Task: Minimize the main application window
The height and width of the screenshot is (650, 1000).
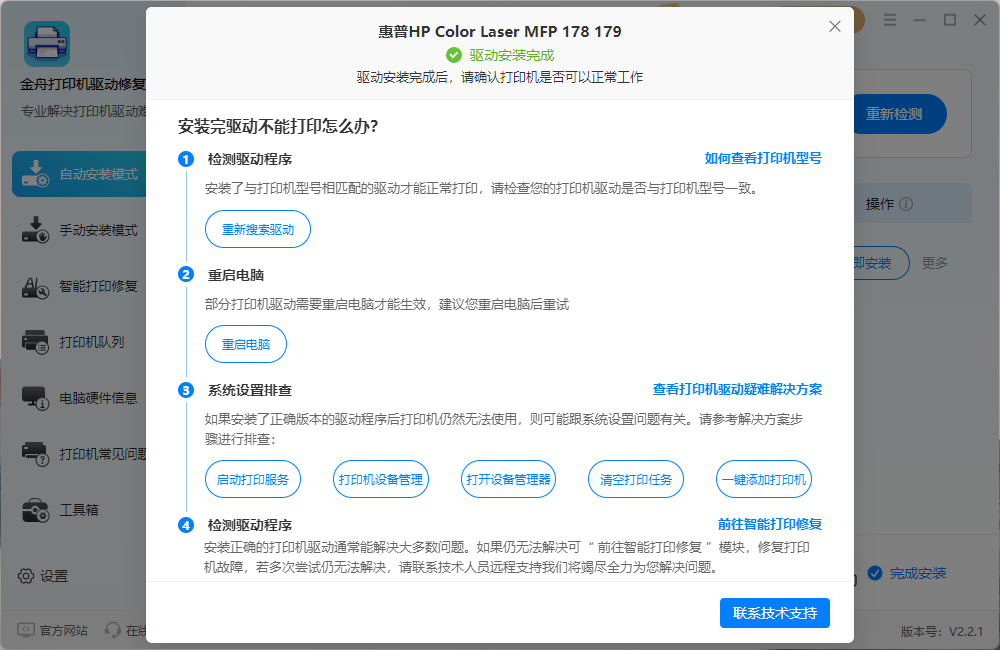Action: [x=920, y=20]
